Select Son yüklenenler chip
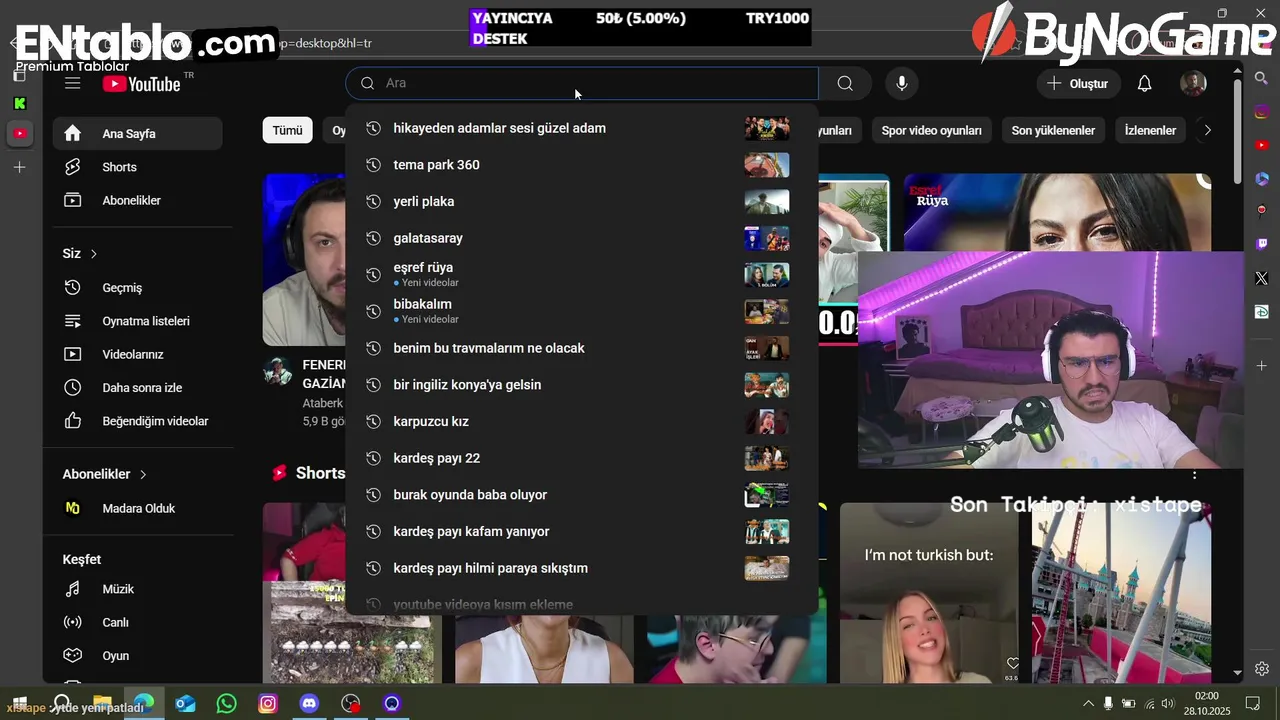Viewport: 1280px width, 720px height. (x=1053, y=130)
